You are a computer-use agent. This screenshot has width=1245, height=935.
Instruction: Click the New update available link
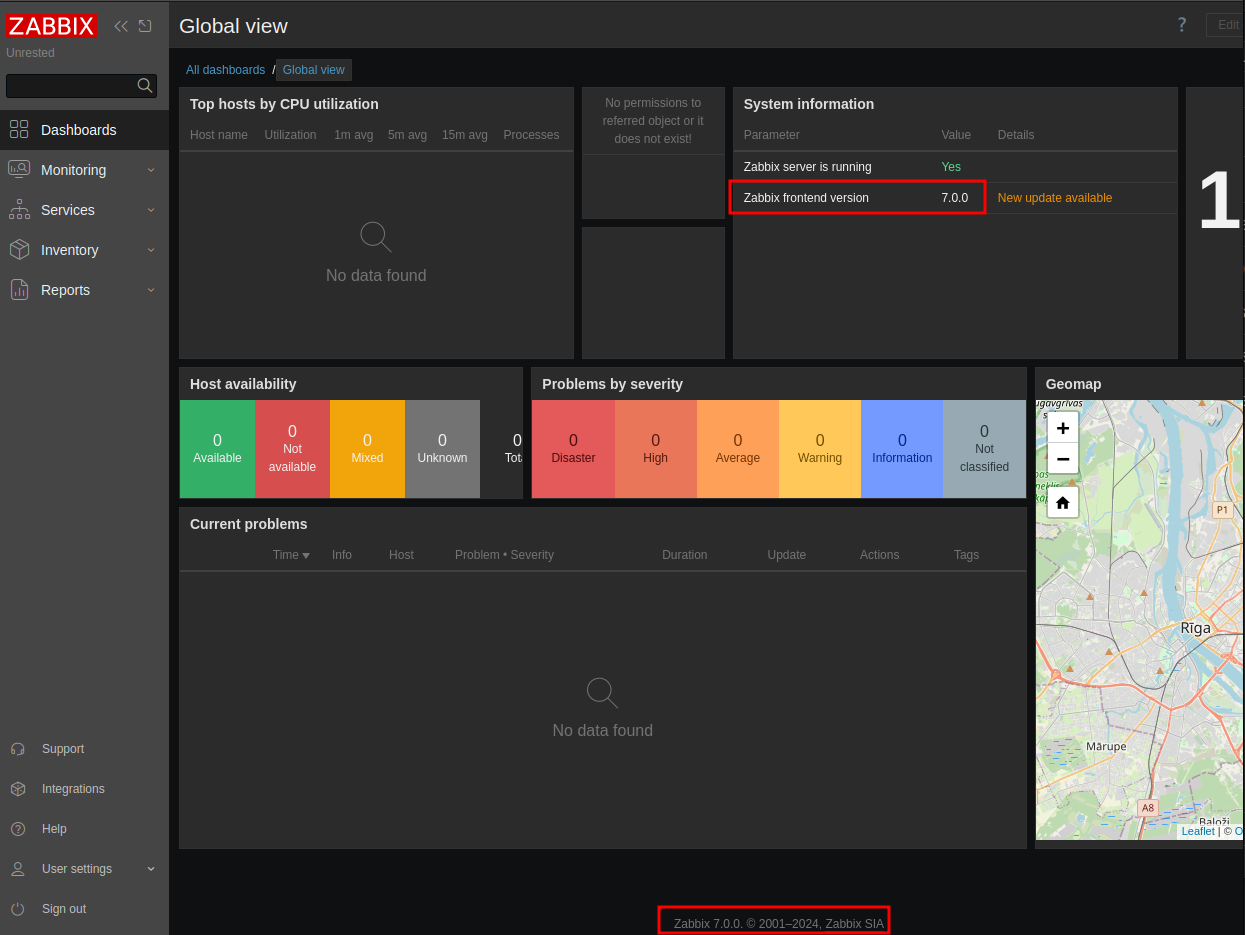point(1054,198)
